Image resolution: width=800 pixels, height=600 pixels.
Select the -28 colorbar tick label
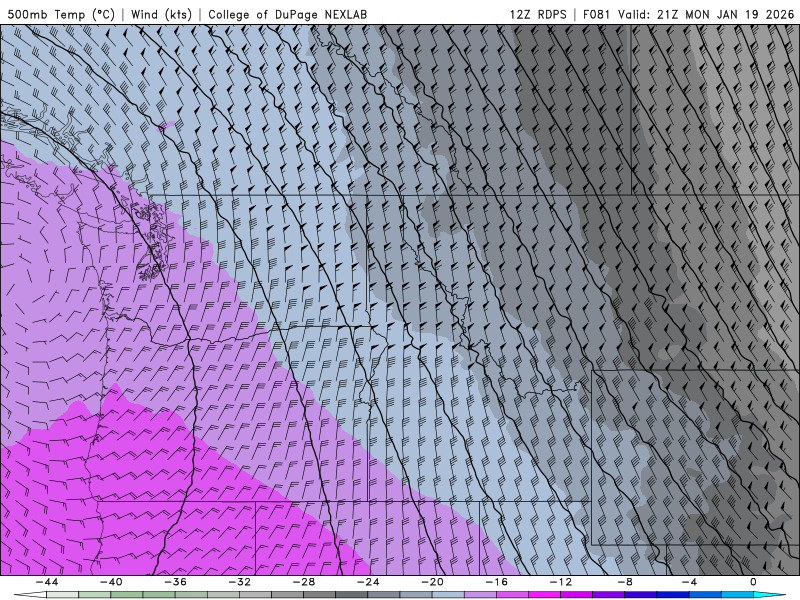pos(304,582)
